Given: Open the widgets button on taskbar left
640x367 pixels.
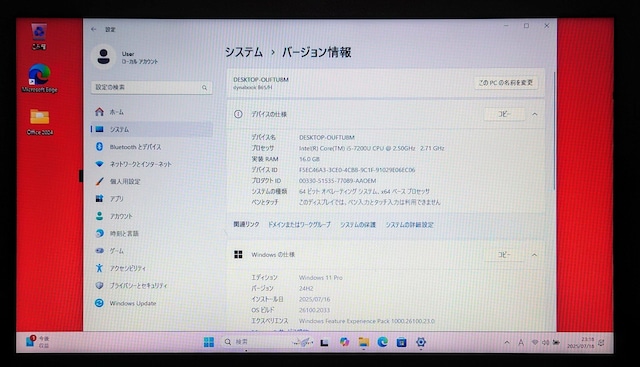Looking at the screenshot, I should pos(37,342).
